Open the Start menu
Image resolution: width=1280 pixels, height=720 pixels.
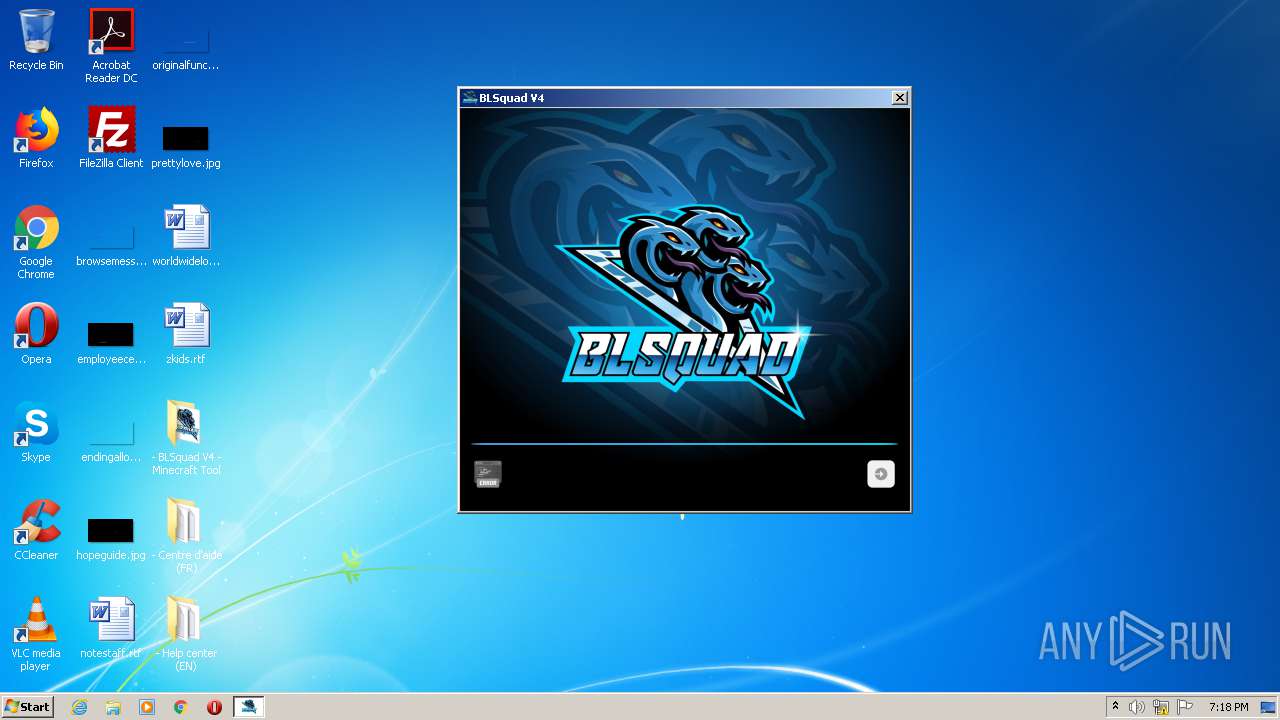pos(27,706)
